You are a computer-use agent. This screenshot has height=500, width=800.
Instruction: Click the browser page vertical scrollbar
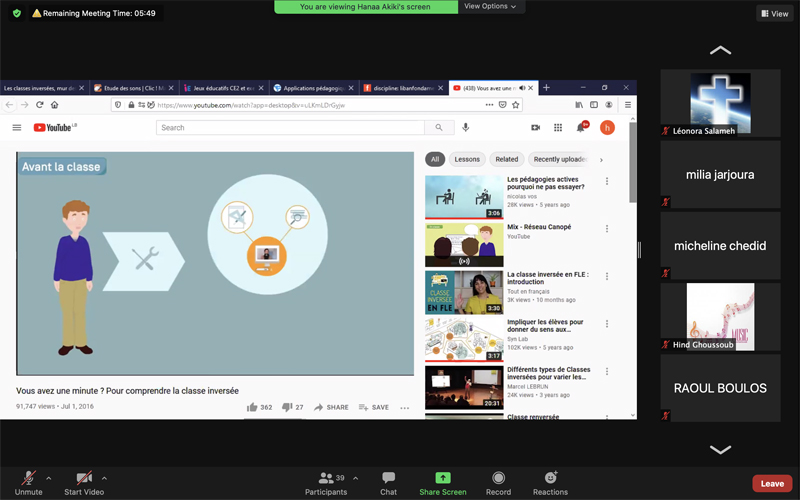pos(633,163)
